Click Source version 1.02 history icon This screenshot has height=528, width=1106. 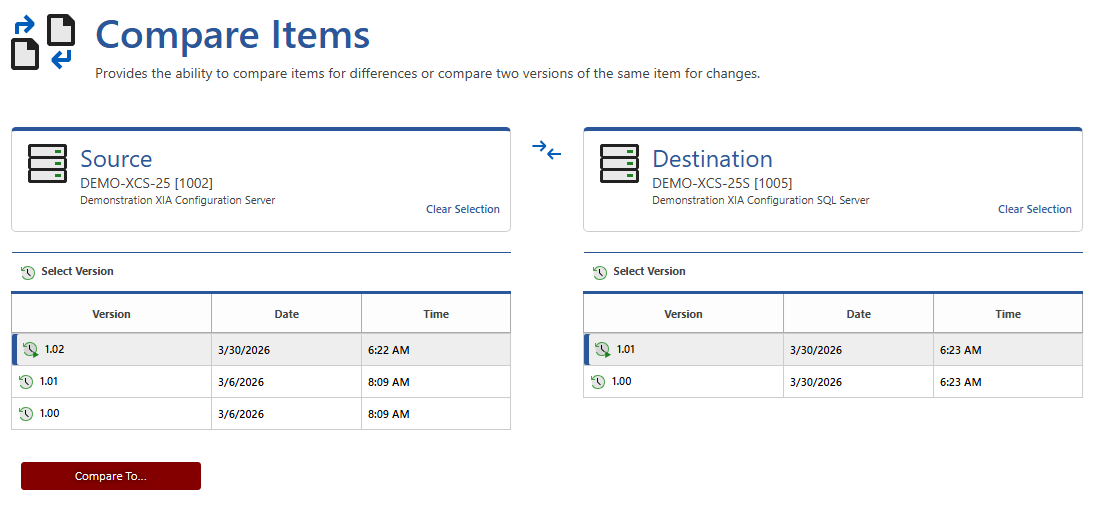click(x=31, y=350)
